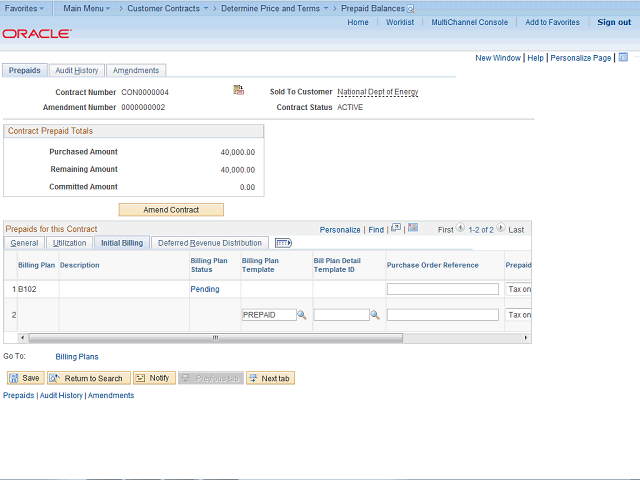Open the page settings icon after Personalize Page
This screenshot has height=480, width=640.
(x=623, y=57)
